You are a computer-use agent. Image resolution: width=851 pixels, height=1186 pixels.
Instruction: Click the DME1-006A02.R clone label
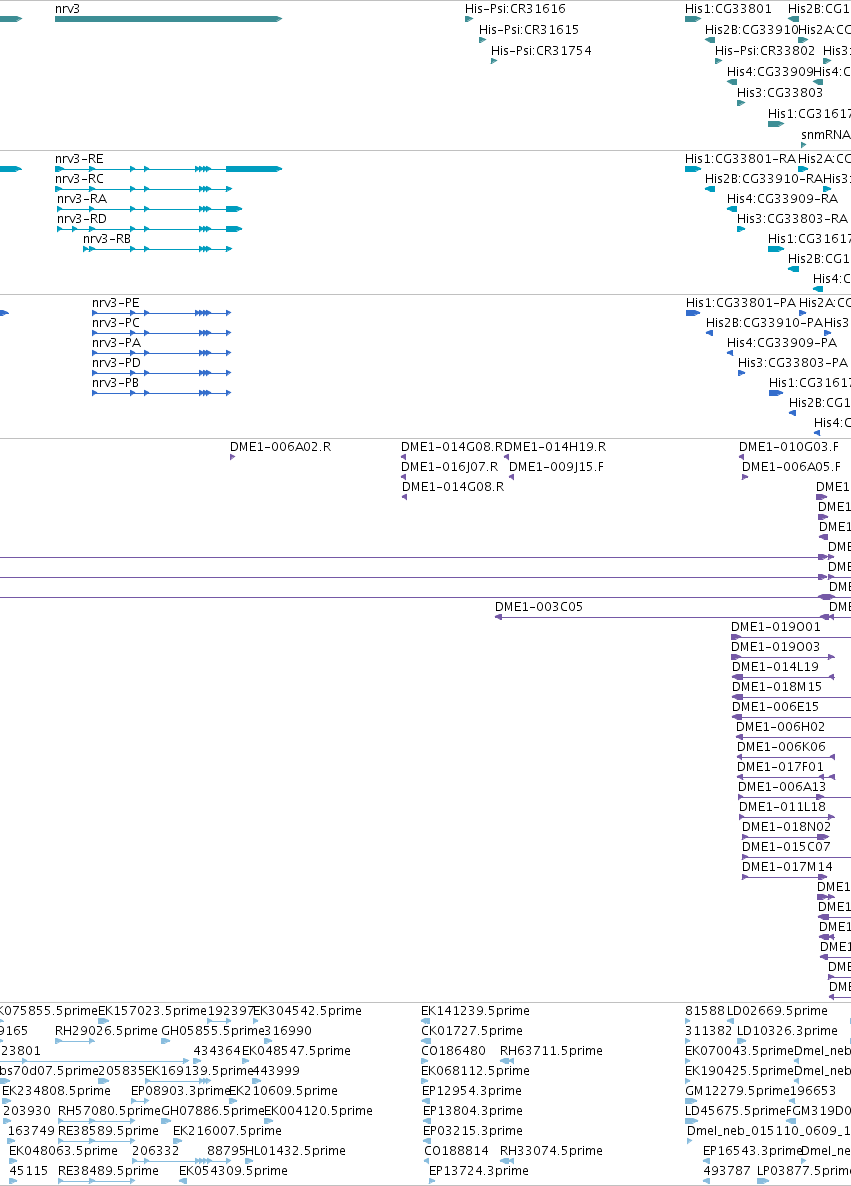(281, 447)
